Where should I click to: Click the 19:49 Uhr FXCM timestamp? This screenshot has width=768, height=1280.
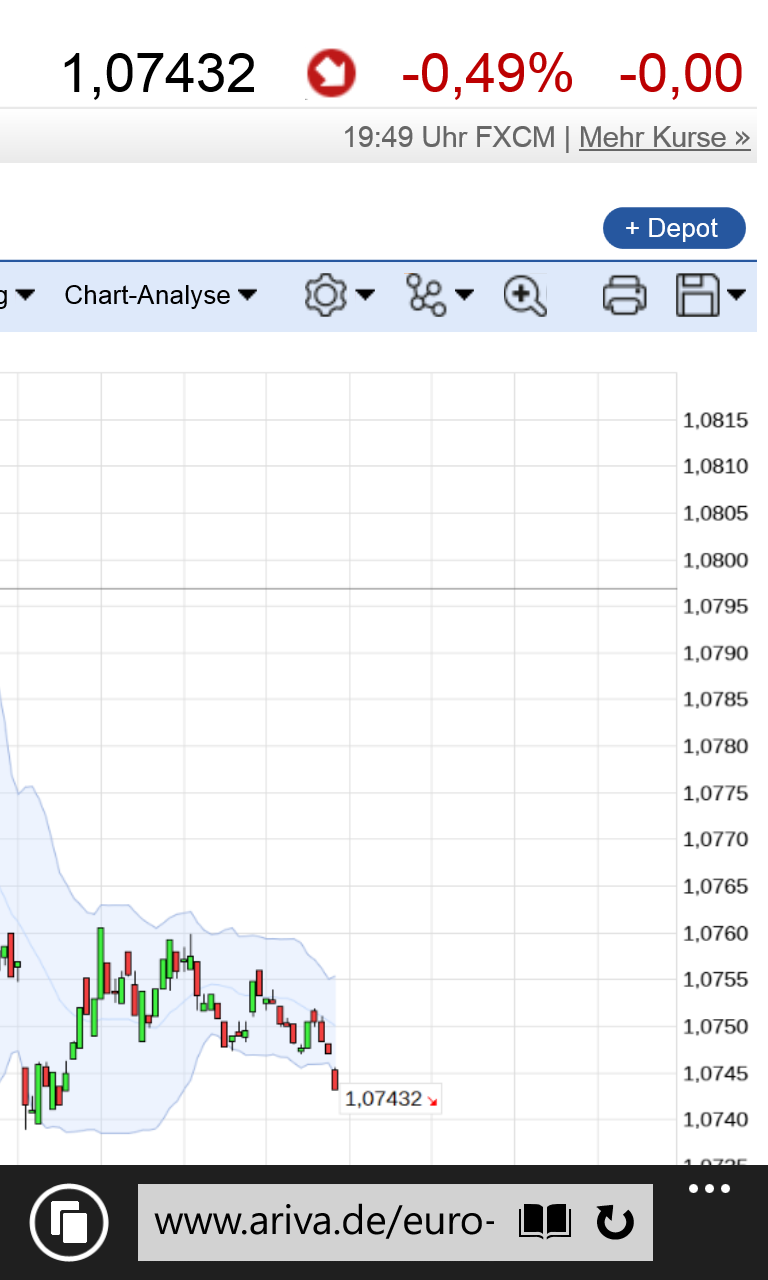[449, 137]
